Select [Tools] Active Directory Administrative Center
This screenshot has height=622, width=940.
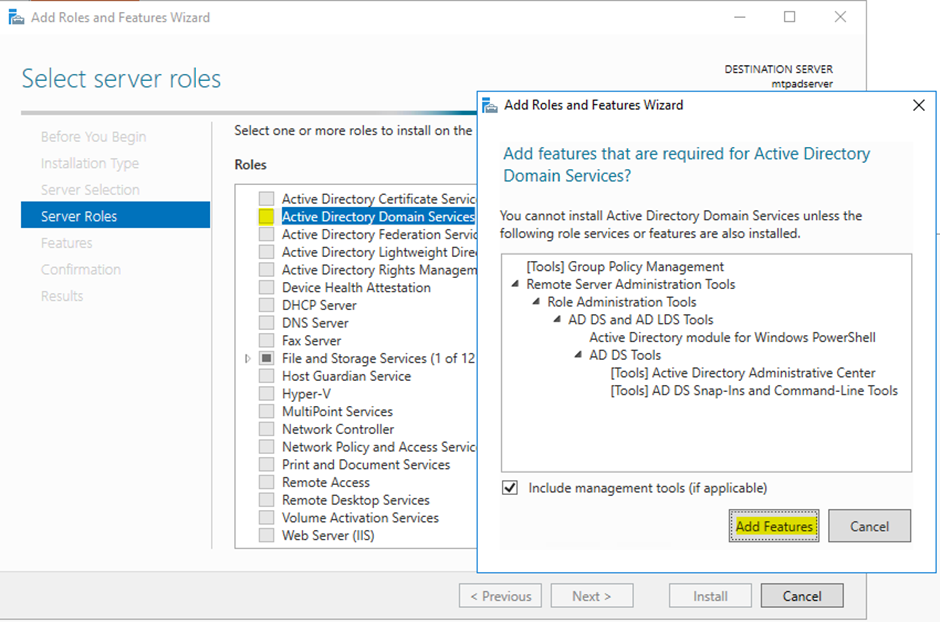point(743,373)
